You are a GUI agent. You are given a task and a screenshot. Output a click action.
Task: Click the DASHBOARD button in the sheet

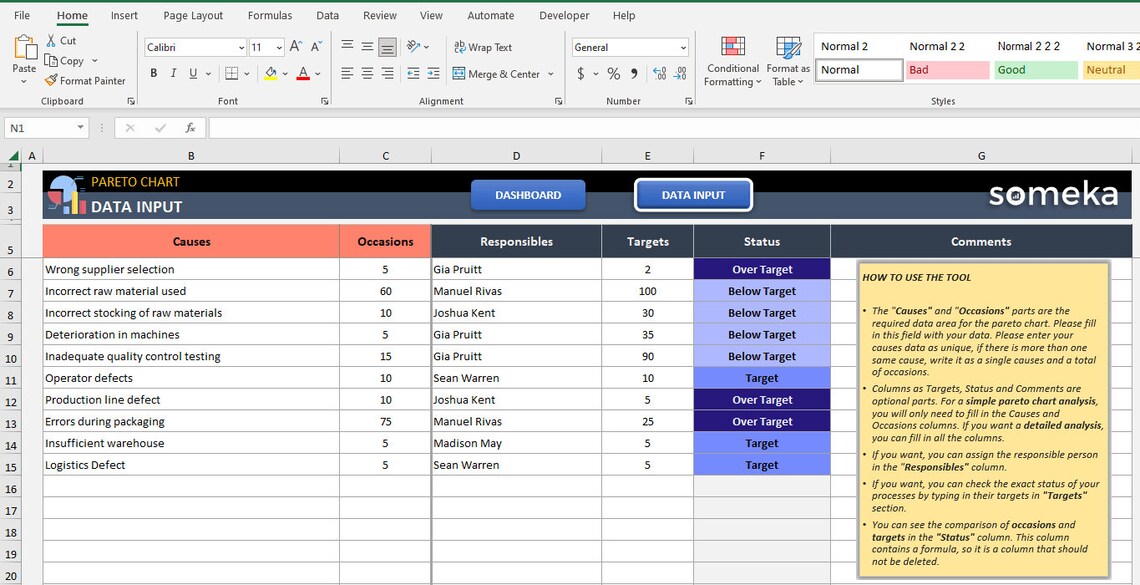527,196
